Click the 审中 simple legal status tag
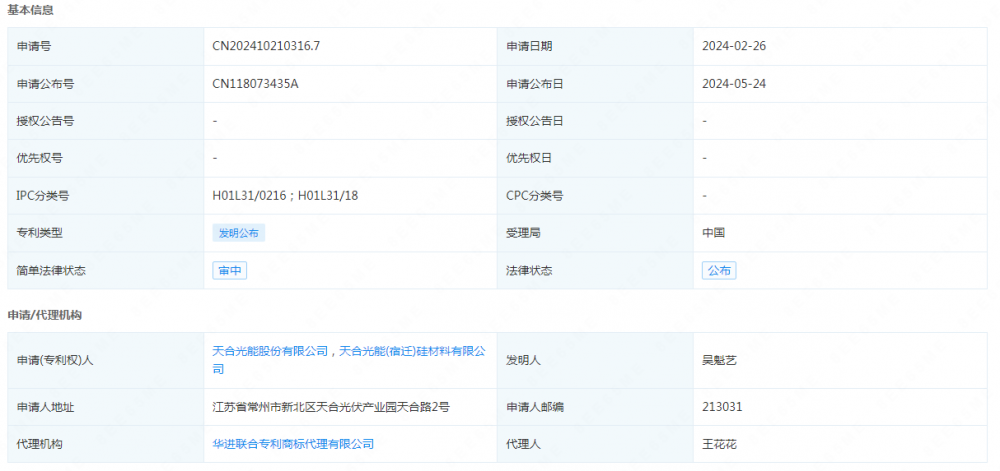 pos(230,271)
